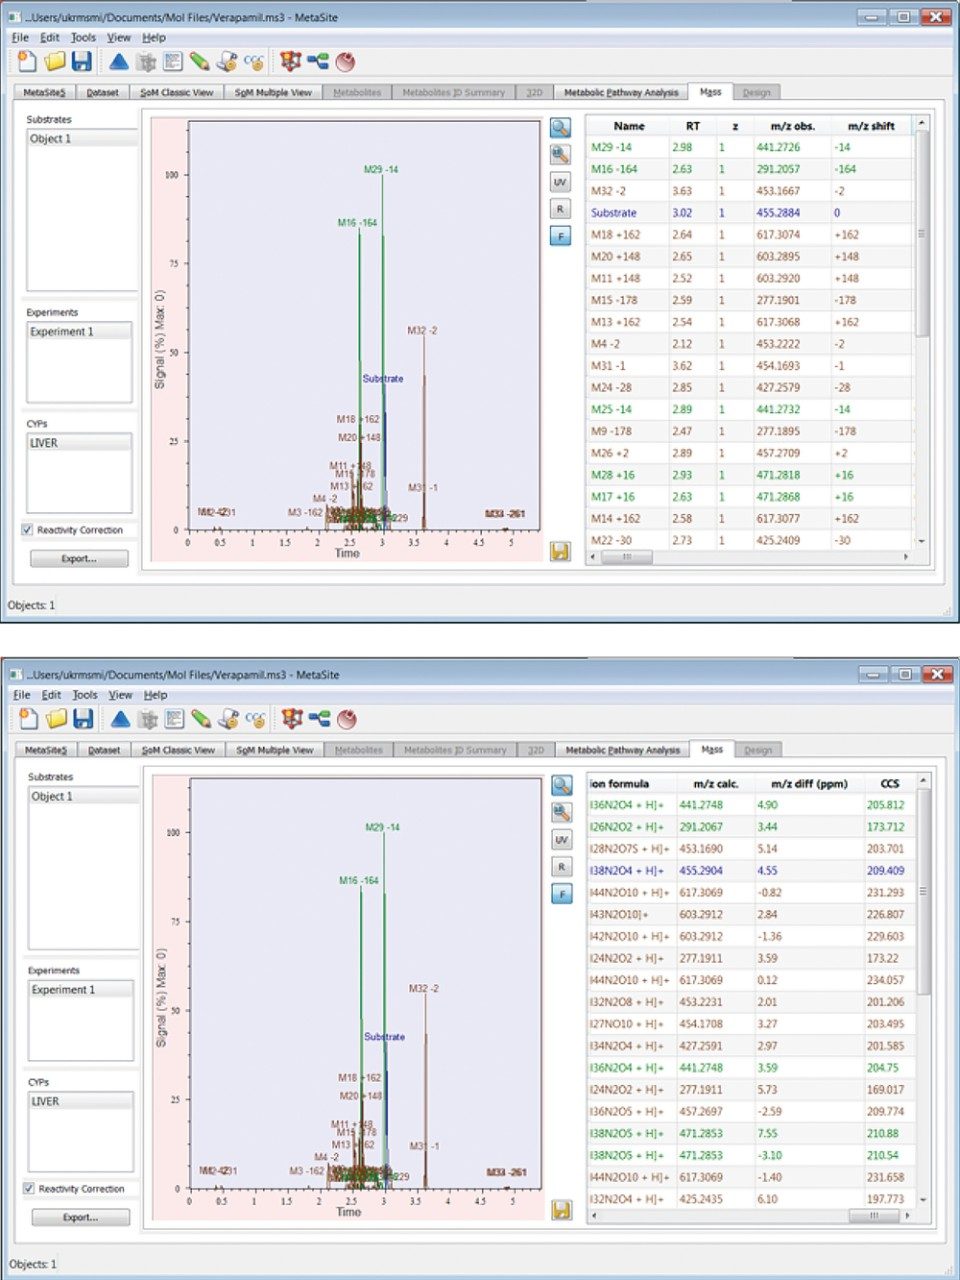Image resolution: width=960 pixels, height=1280 pixels.
Task: Open the View menu in bottom window
Action: coord(121,695)
